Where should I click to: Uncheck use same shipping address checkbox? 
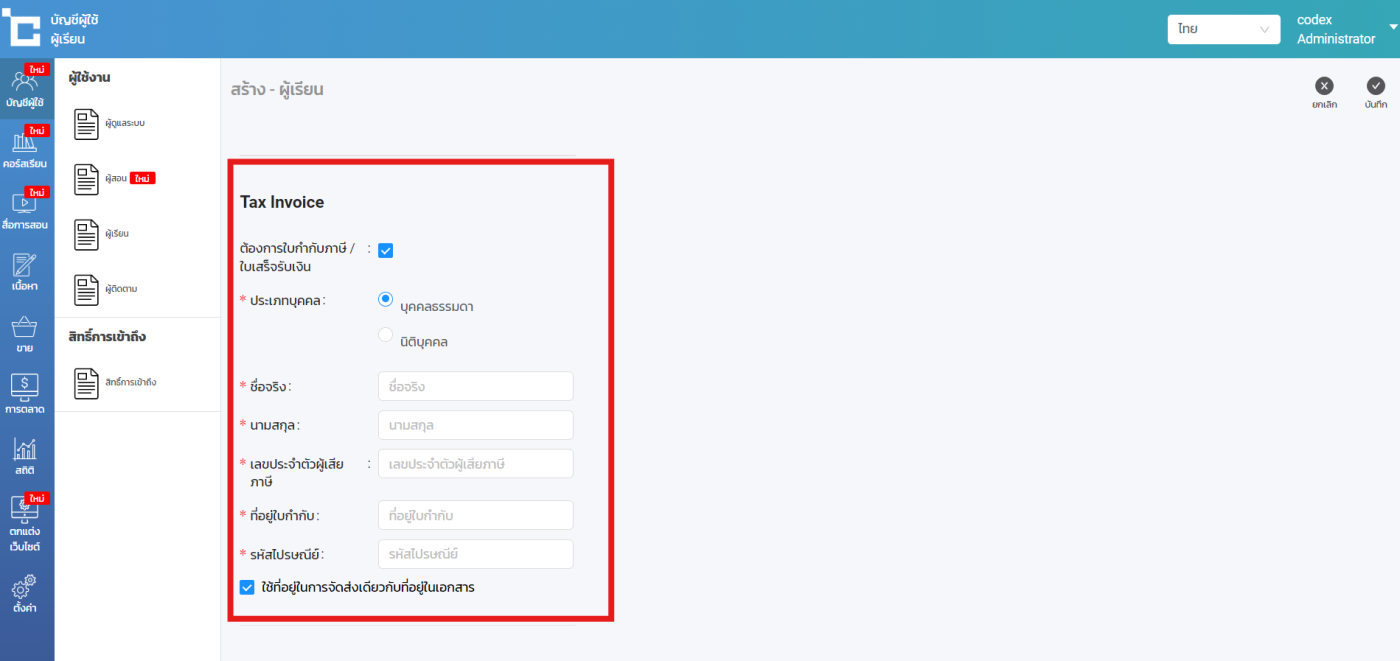pos(247,587)
